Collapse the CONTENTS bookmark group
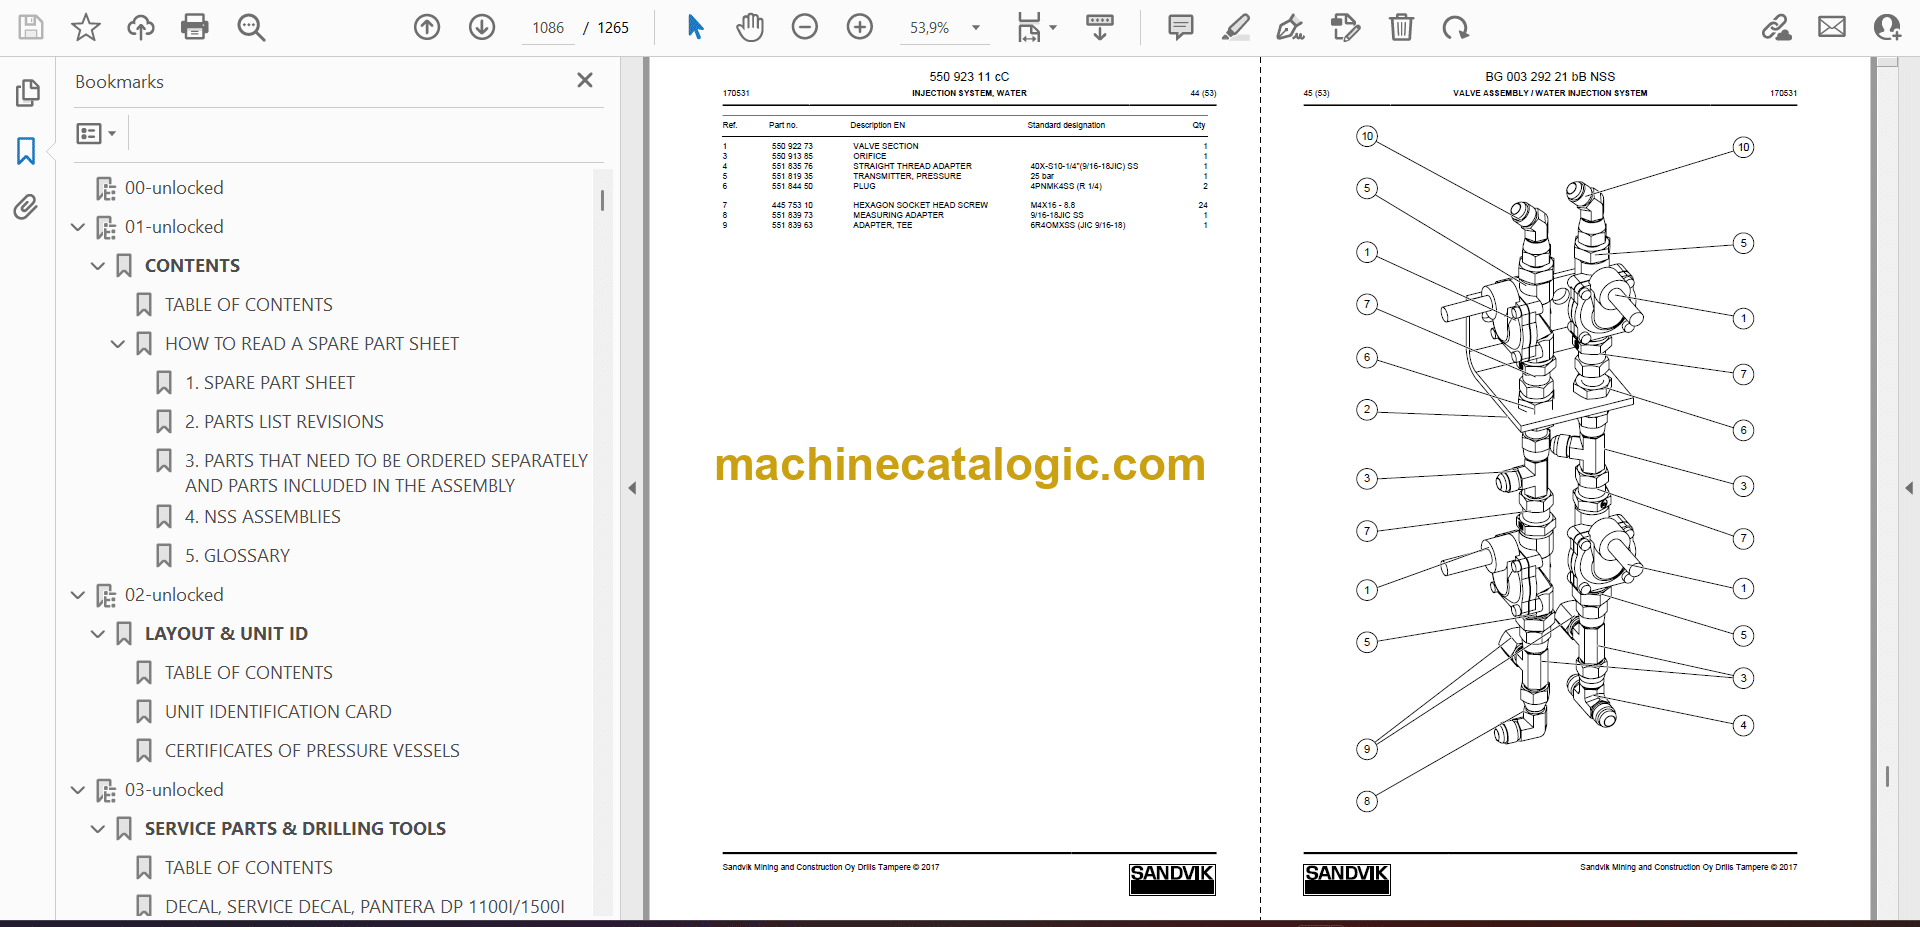The height and width of the screenshot is (927, 1920). [98, 266]
